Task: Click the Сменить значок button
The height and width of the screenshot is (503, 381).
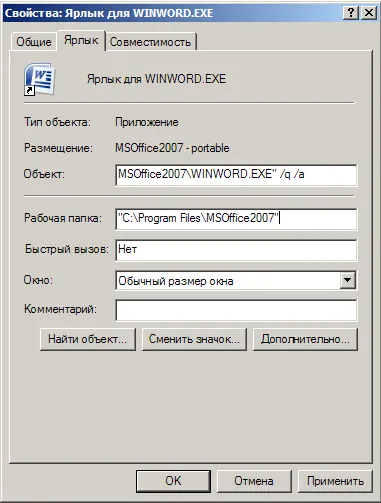Action: 194,339
